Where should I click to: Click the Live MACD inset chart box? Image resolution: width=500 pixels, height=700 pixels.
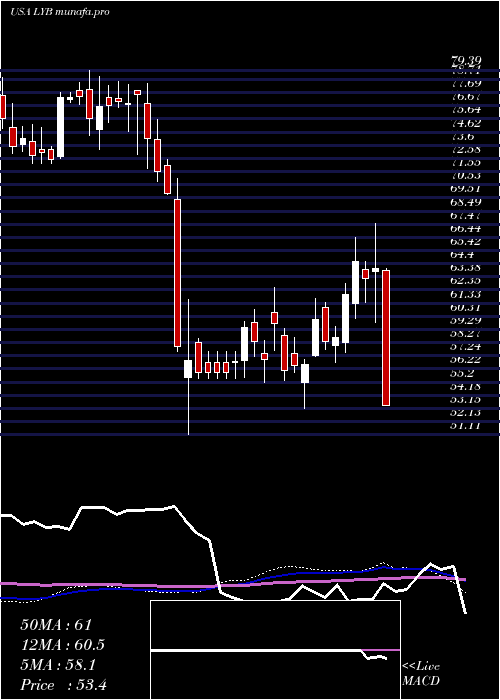tap(275, 650)
